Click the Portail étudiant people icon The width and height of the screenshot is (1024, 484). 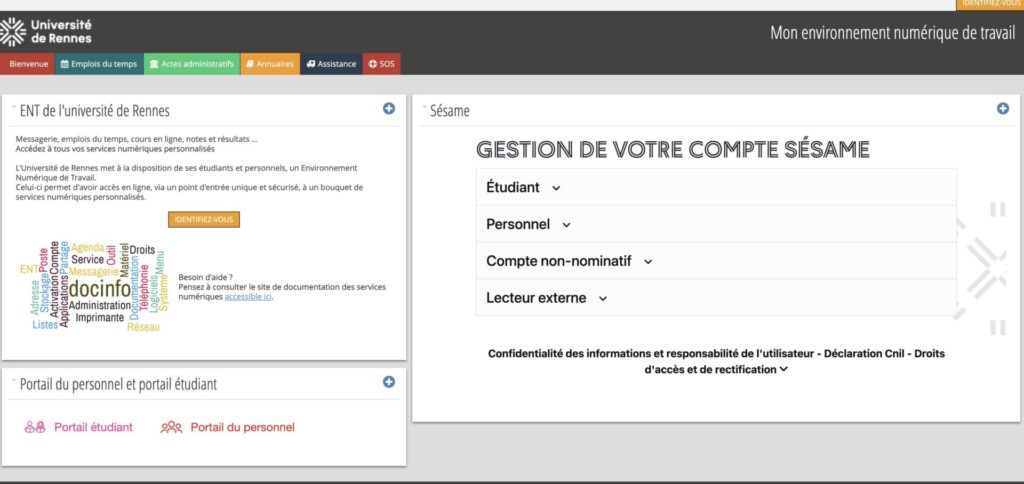click(x=35, y=427)
